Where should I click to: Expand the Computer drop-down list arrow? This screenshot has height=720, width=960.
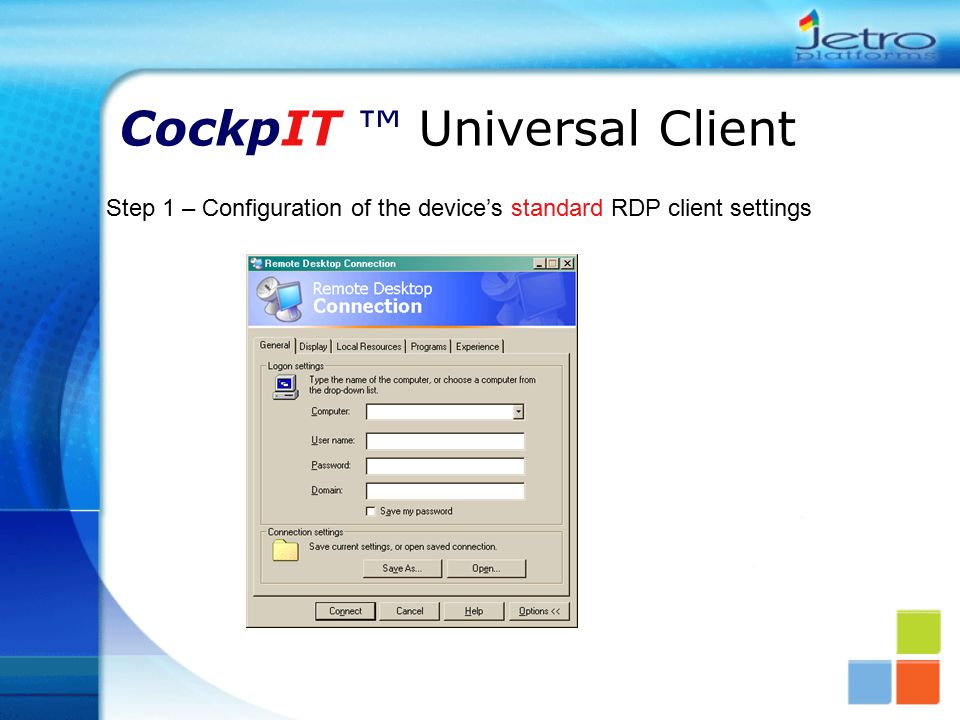pos(518,411)
